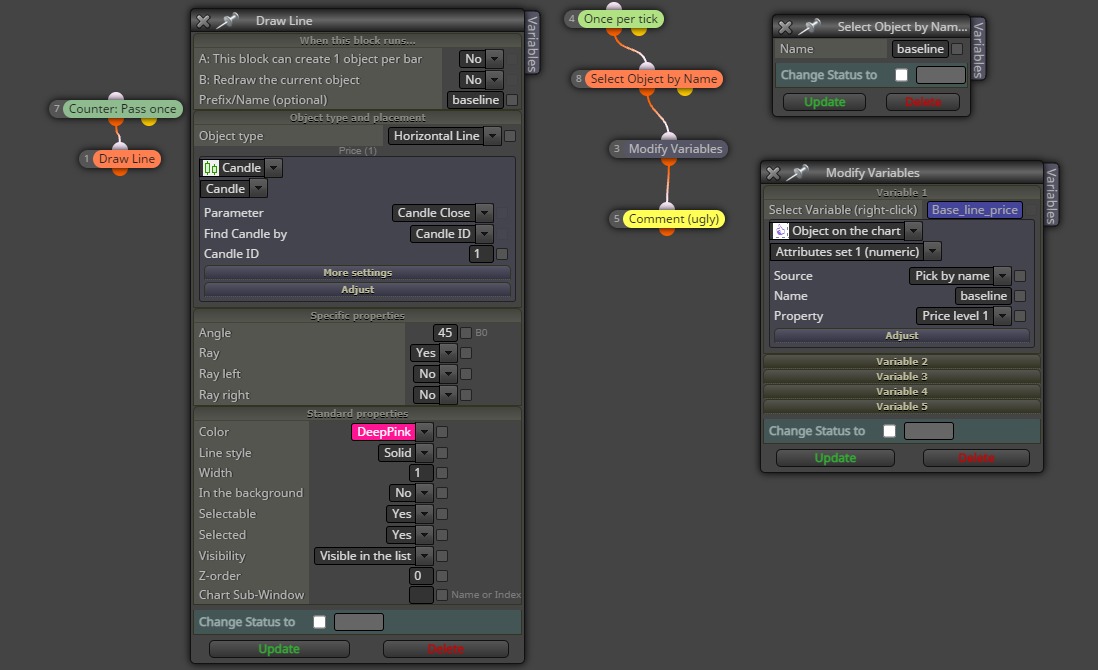Open option B redraw current object dropdown
Viewport: 1098px width, 670px height.
click(481, 80)
